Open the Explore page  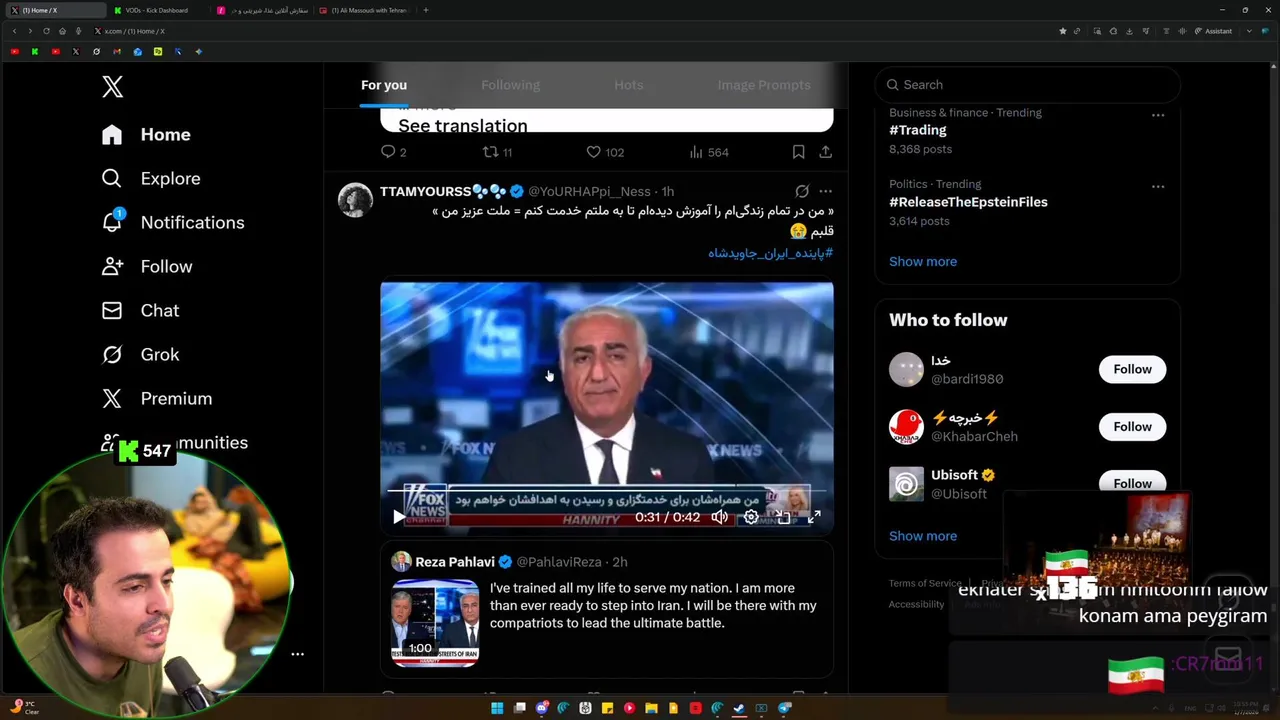(x=151, y=178)
